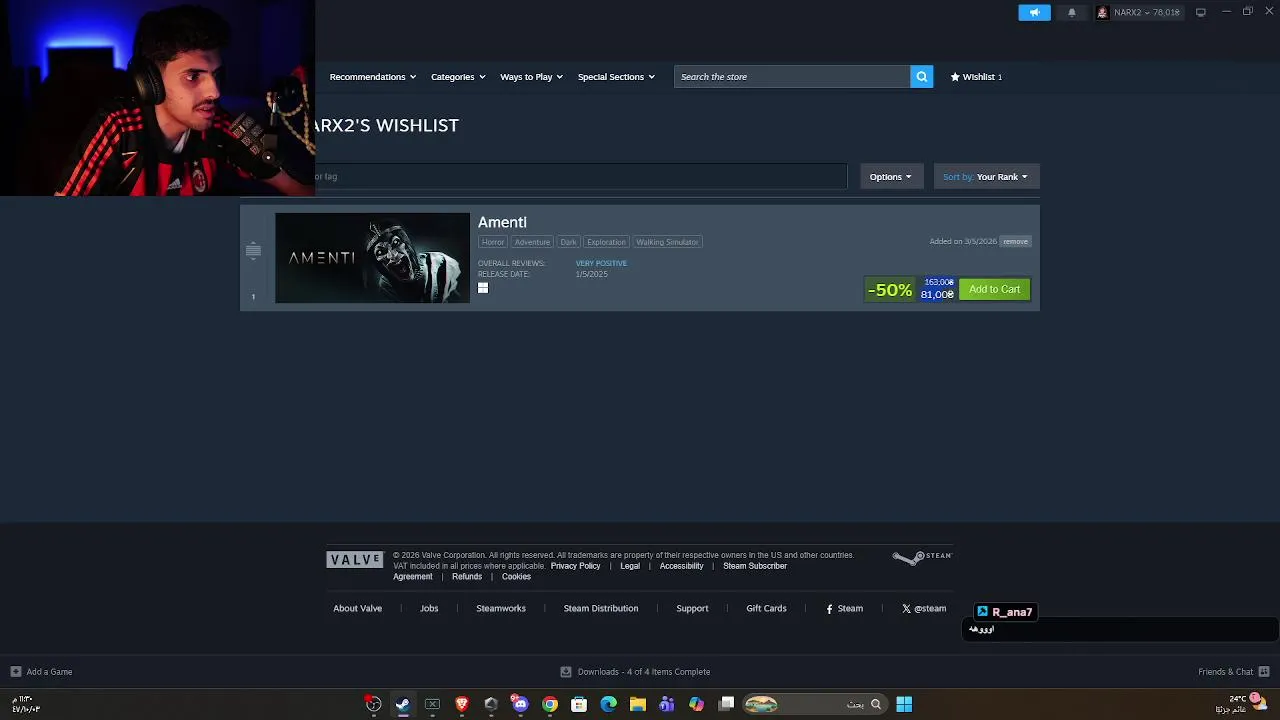Open Google Chrome in taskbar
The image size is (1280, 720).
click(x=549, y=704)
